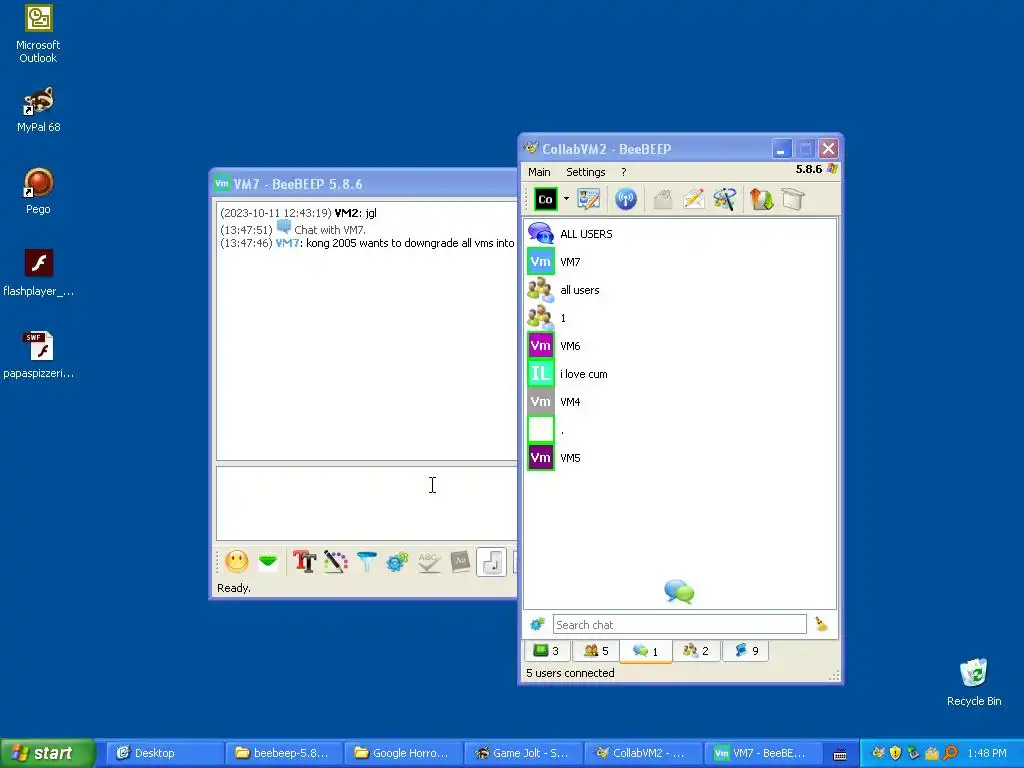This screenshot has width=1024, height=768.
Task: Open the Settings menu
Action: point(585,172)
